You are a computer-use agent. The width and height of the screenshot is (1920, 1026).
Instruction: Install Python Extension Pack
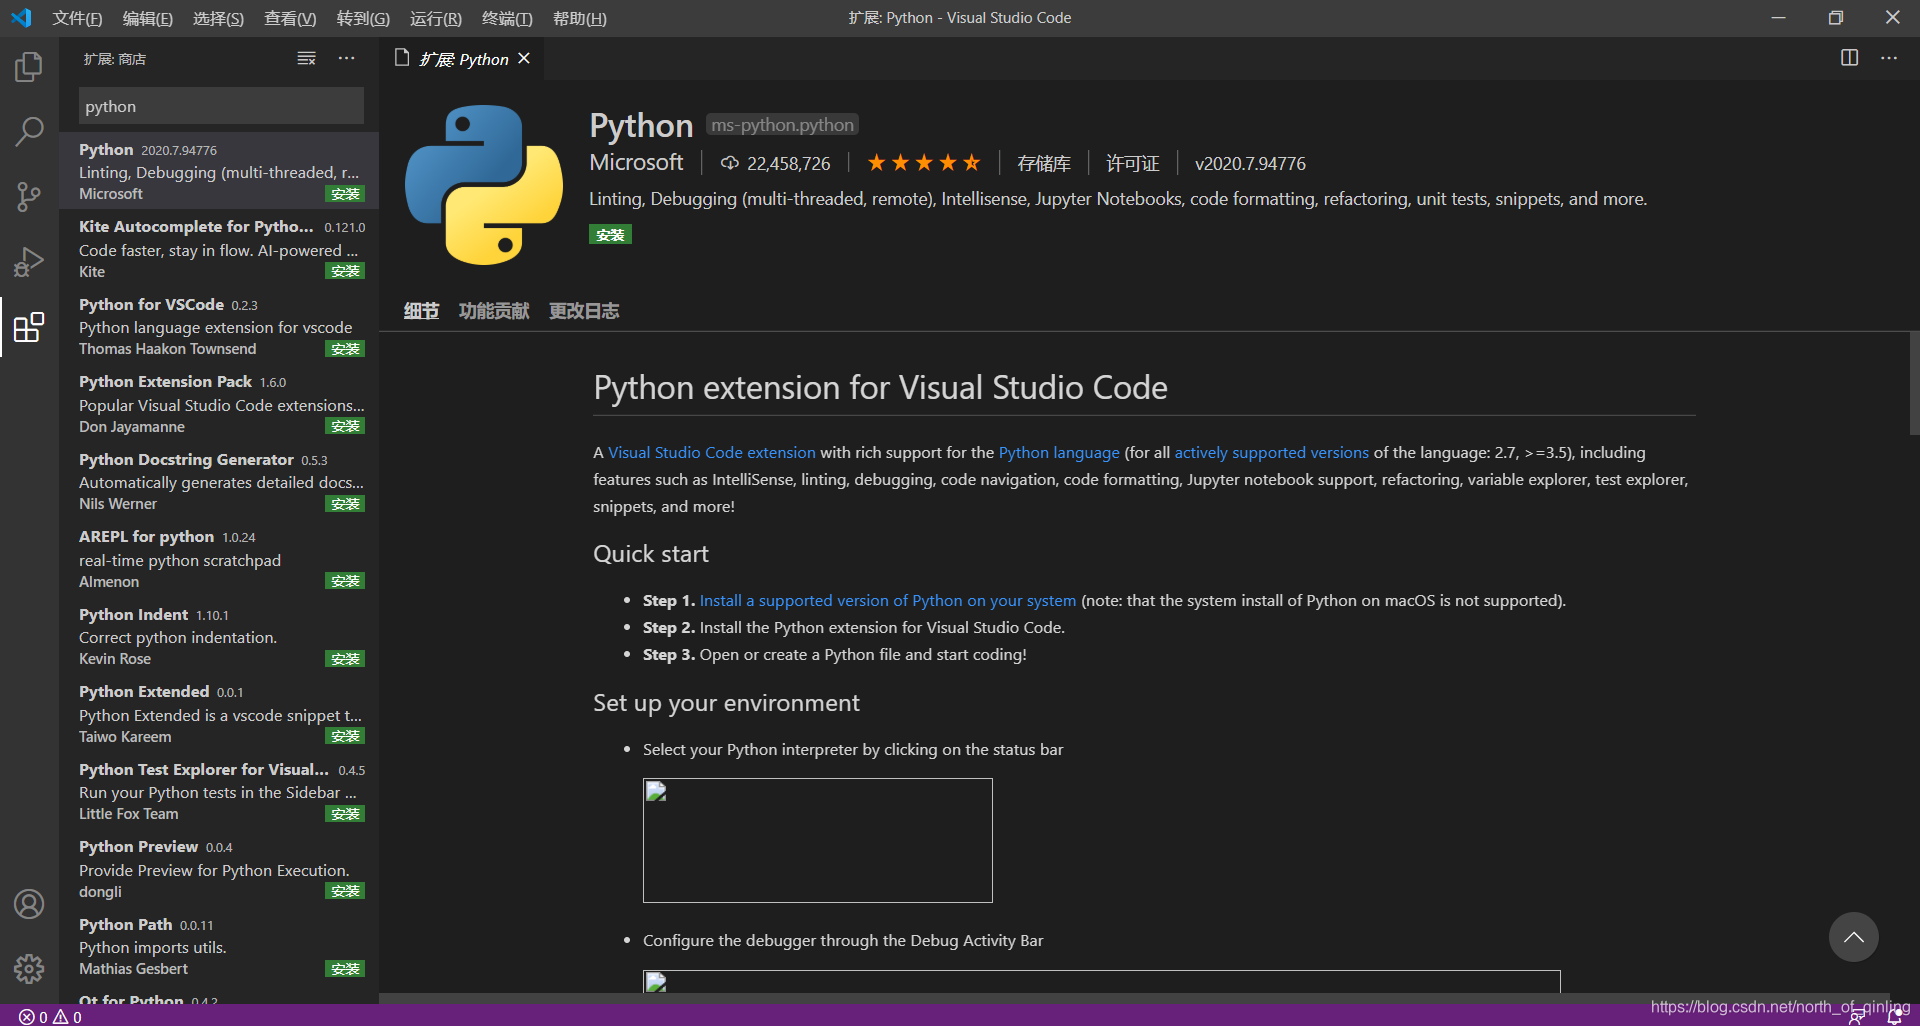345,426
